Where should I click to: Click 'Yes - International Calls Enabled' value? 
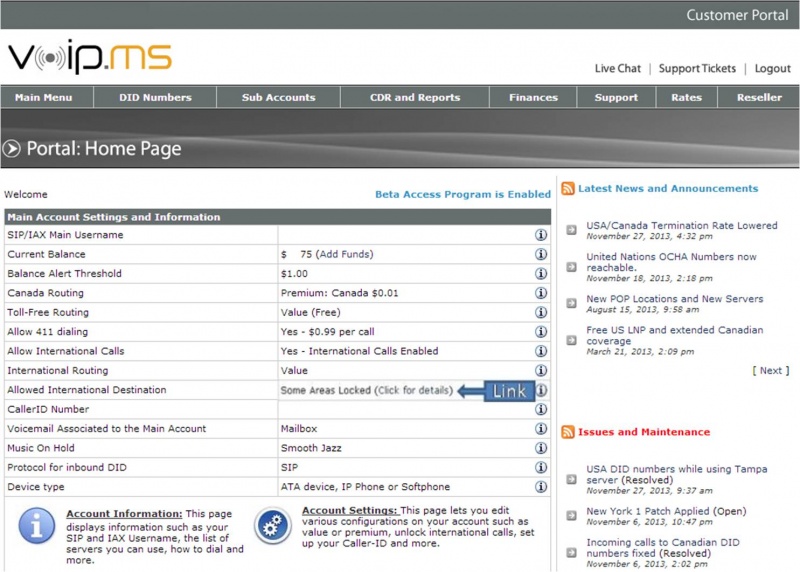(359, 351)
